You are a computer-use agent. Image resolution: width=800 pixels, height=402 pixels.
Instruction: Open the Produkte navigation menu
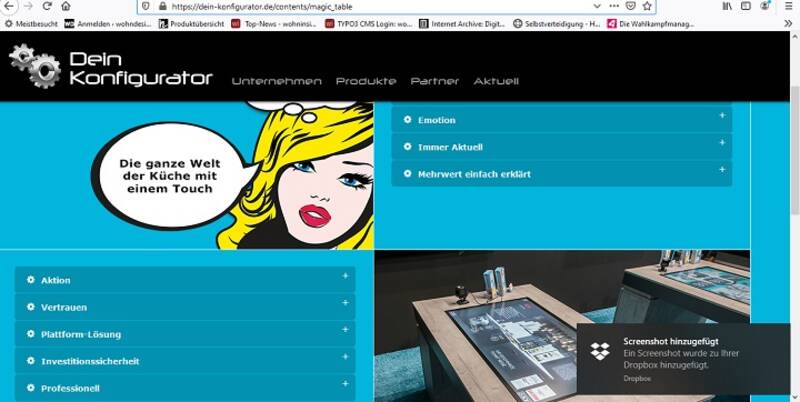(366, 81)
